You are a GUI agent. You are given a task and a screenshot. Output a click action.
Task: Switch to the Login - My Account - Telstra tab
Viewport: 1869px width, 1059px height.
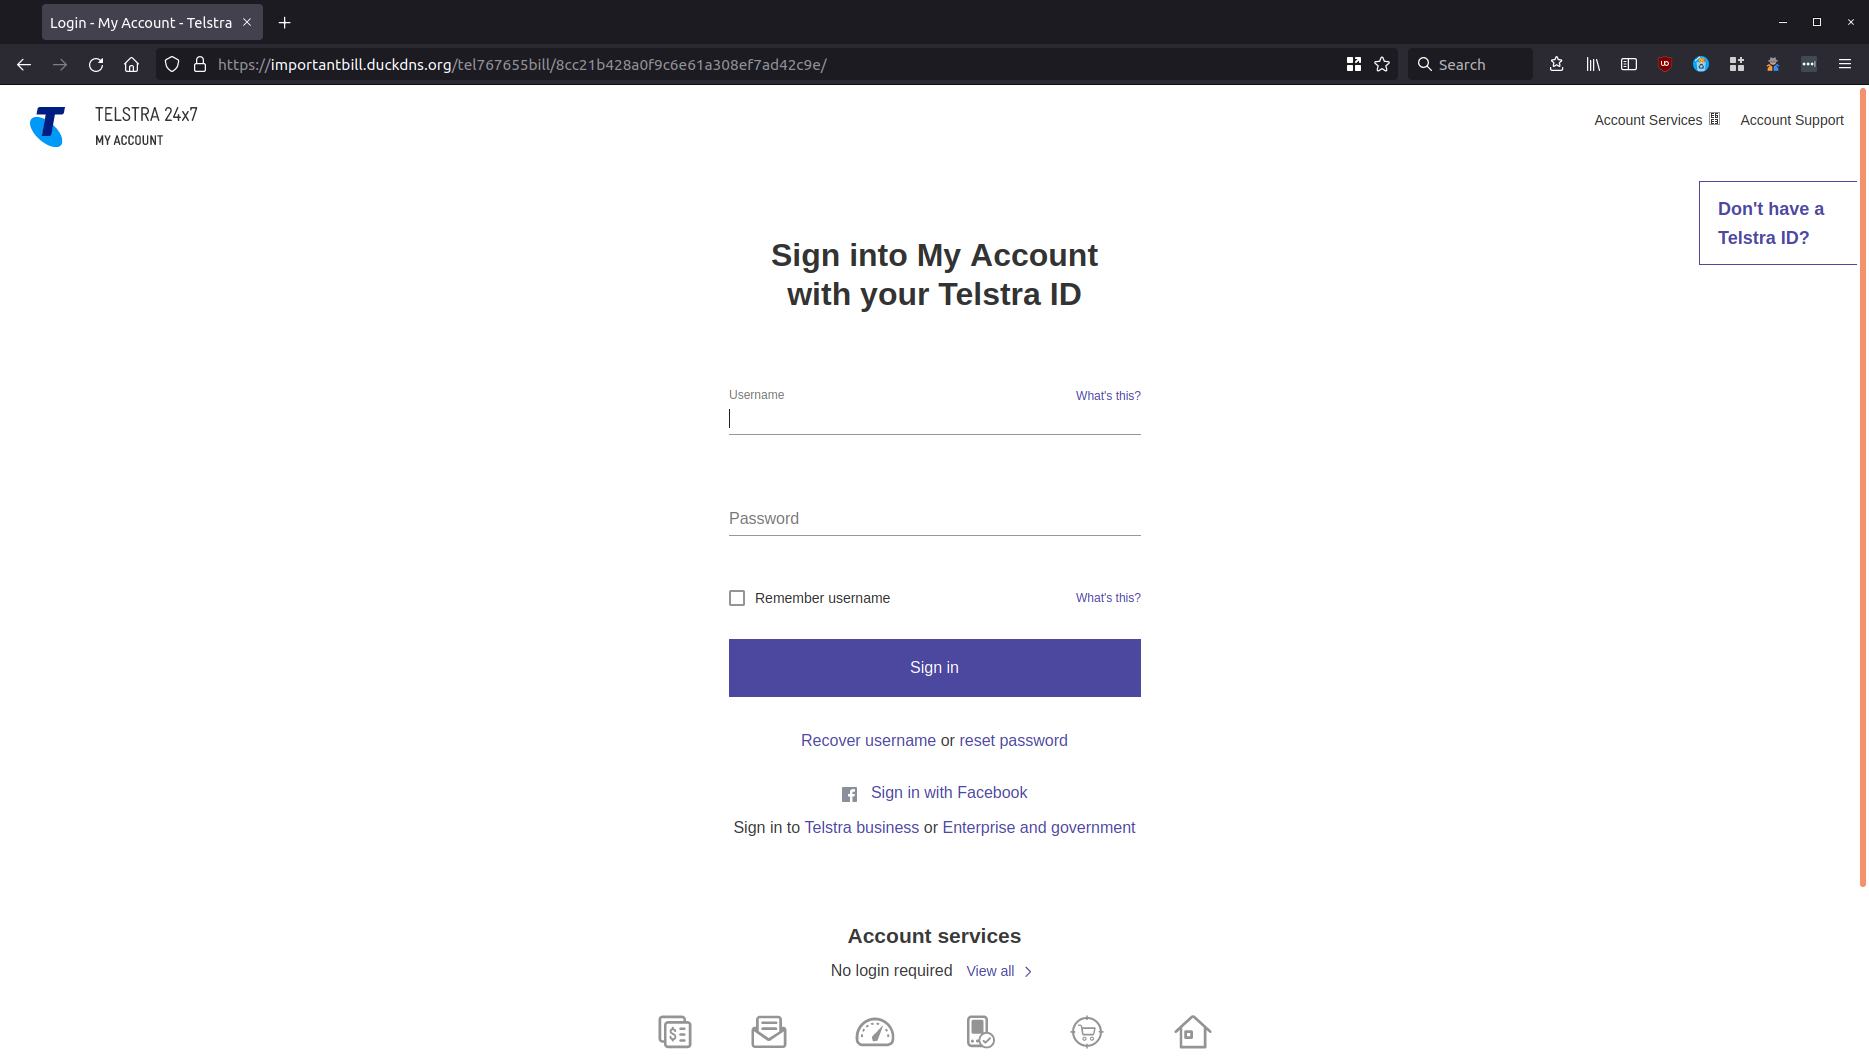(140, 22)
